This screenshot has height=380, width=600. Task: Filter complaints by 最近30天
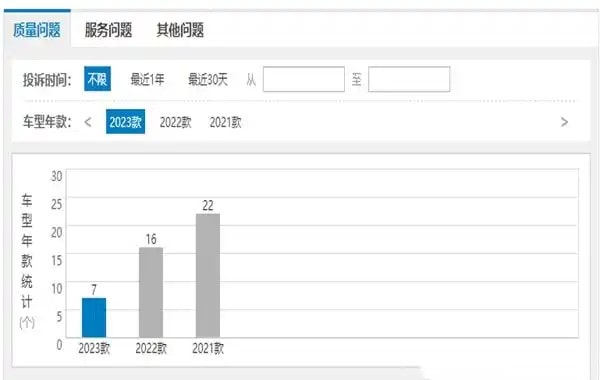coord(208,80)
